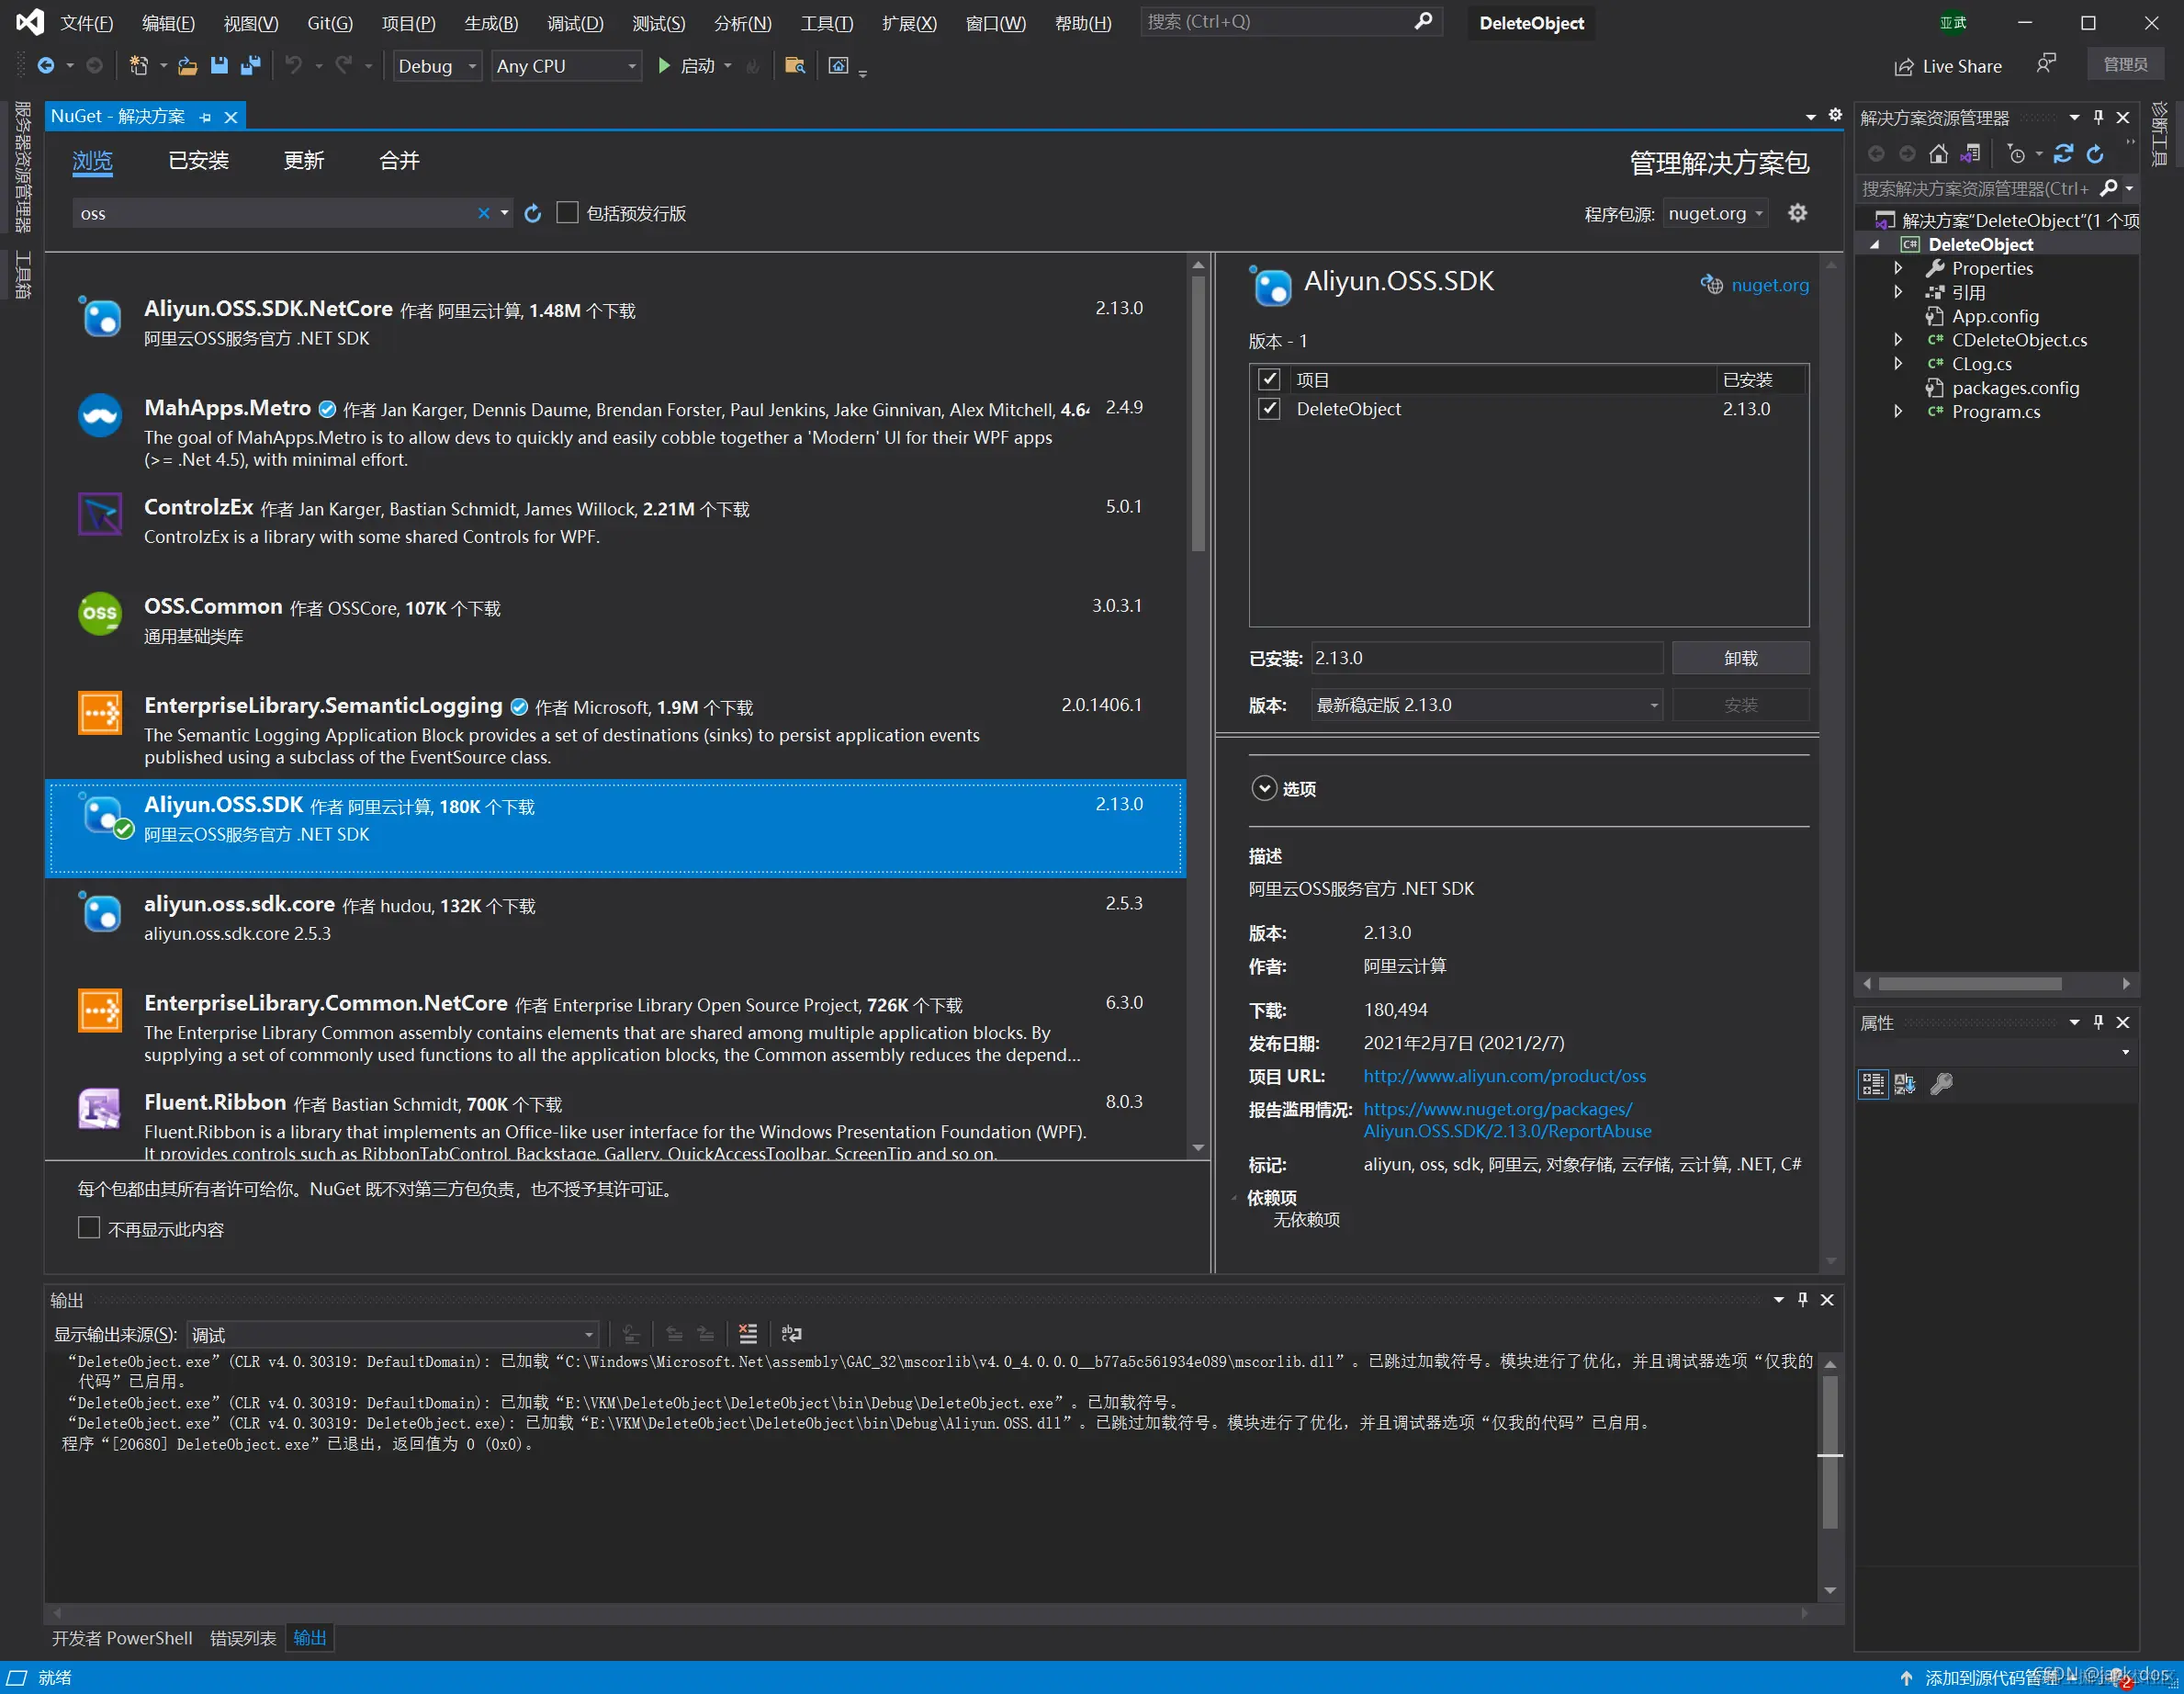Switch to the Installed tab

198,161
